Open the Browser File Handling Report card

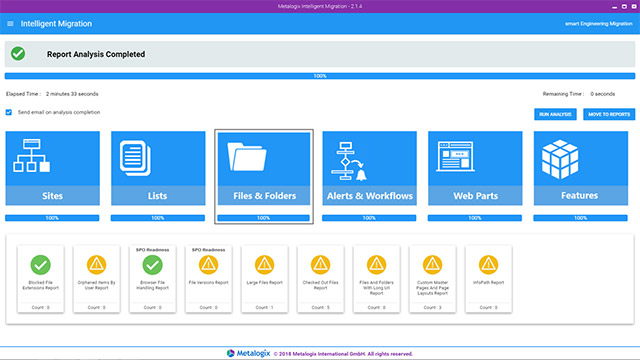[153, 279]
